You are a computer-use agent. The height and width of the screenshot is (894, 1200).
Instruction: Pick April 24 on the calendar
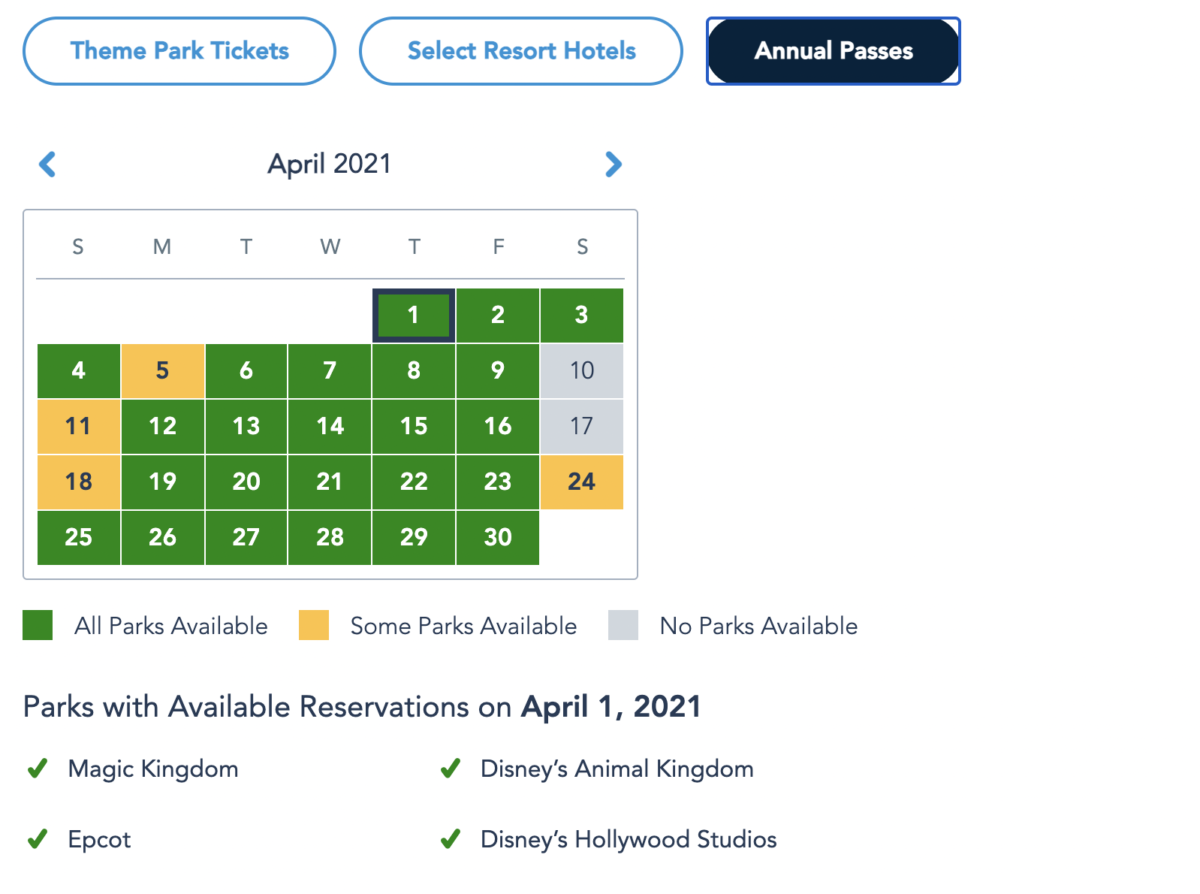click(581, 482)
